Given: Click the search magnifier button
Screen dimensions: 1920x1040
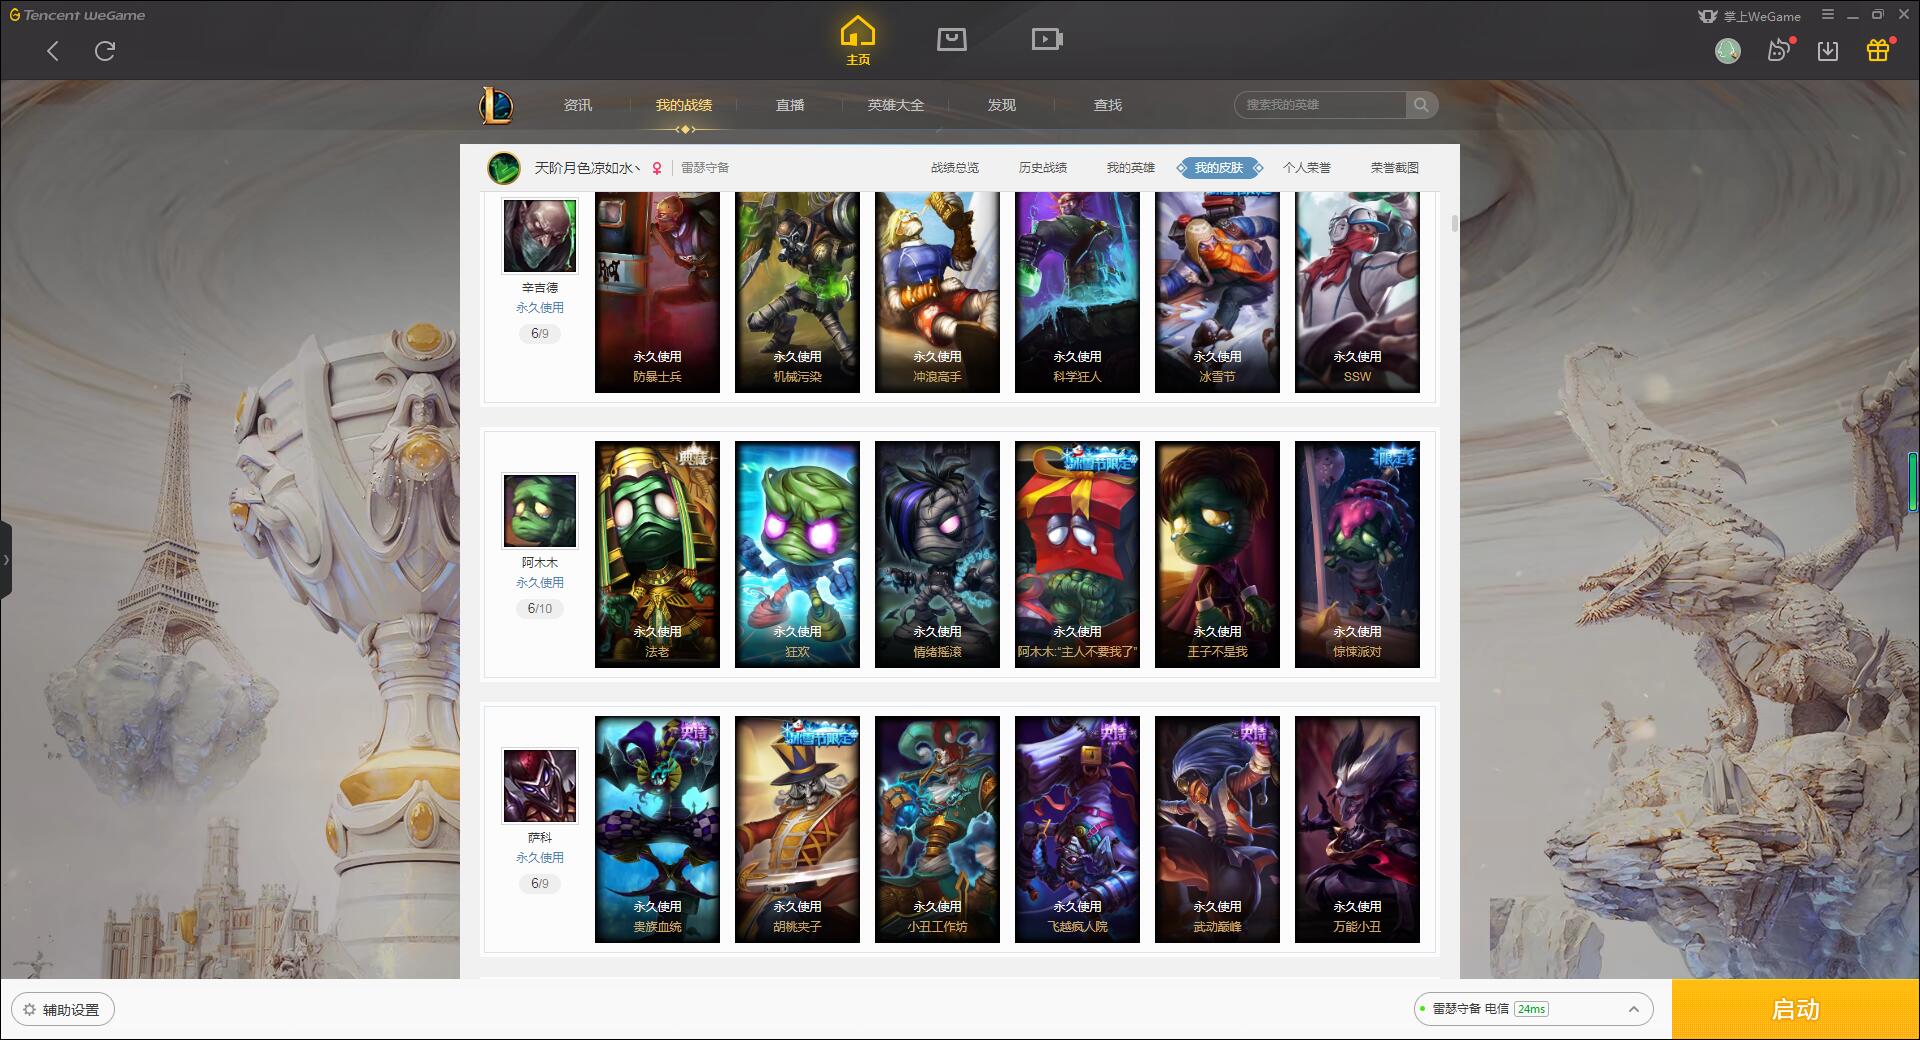Looking at the screenshot, I should (1421, 105).
